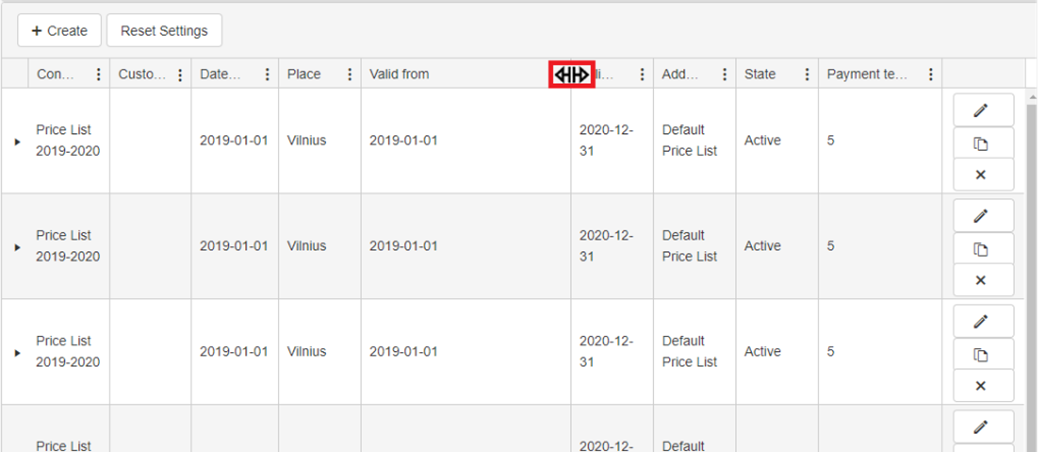Edit the first Price List row
Screen dimensions: 1039x452
[983, 110]
